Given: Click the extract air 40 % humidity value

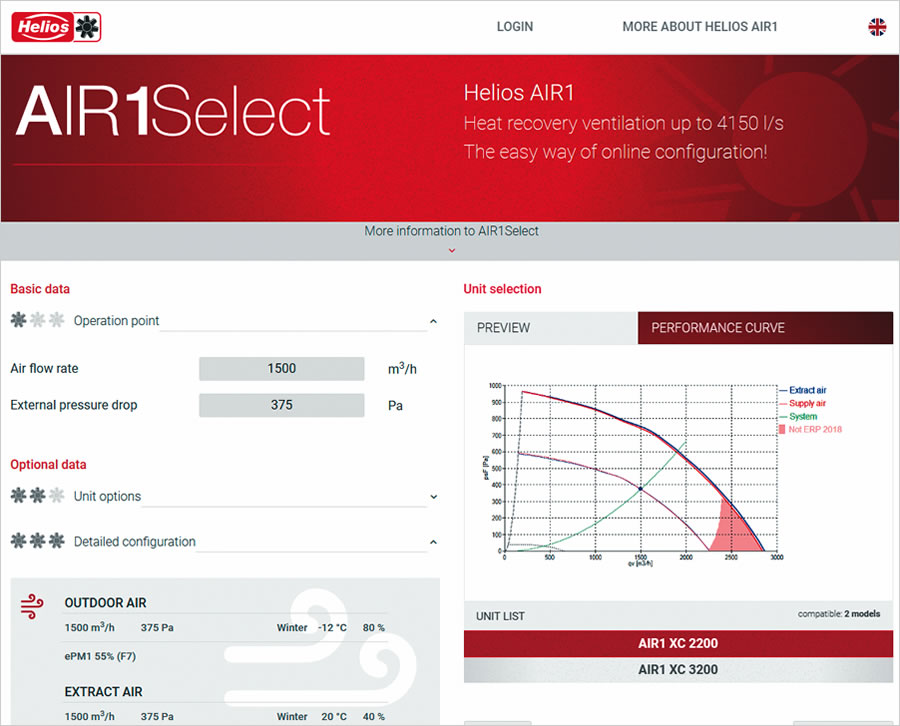Looking at the screenshot, I should [x=374, y=716].
